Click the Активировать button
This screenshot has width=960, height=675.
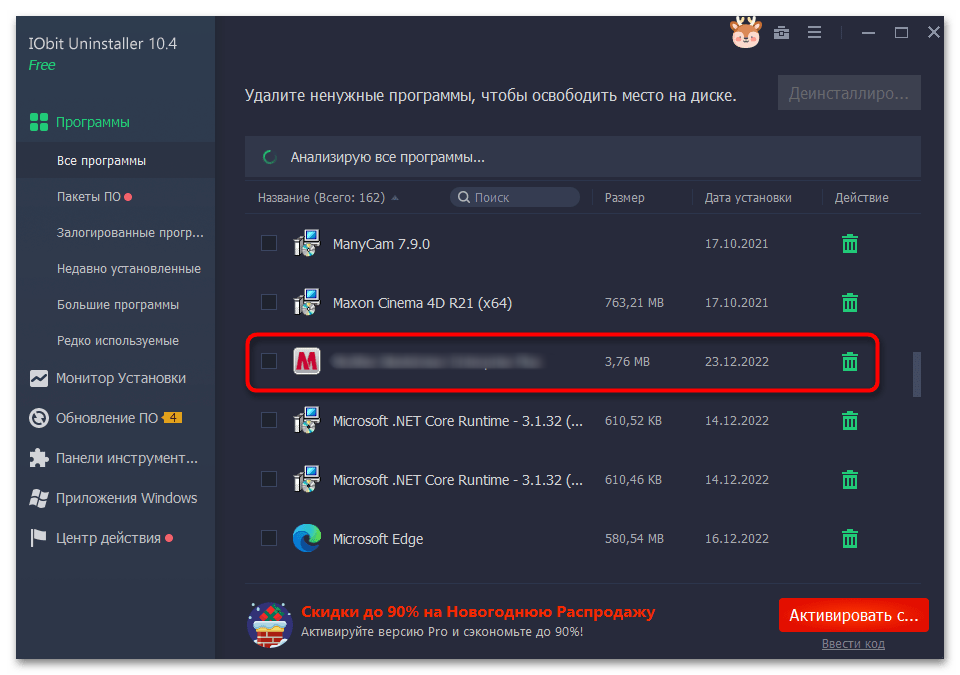(x=853, y=615)
